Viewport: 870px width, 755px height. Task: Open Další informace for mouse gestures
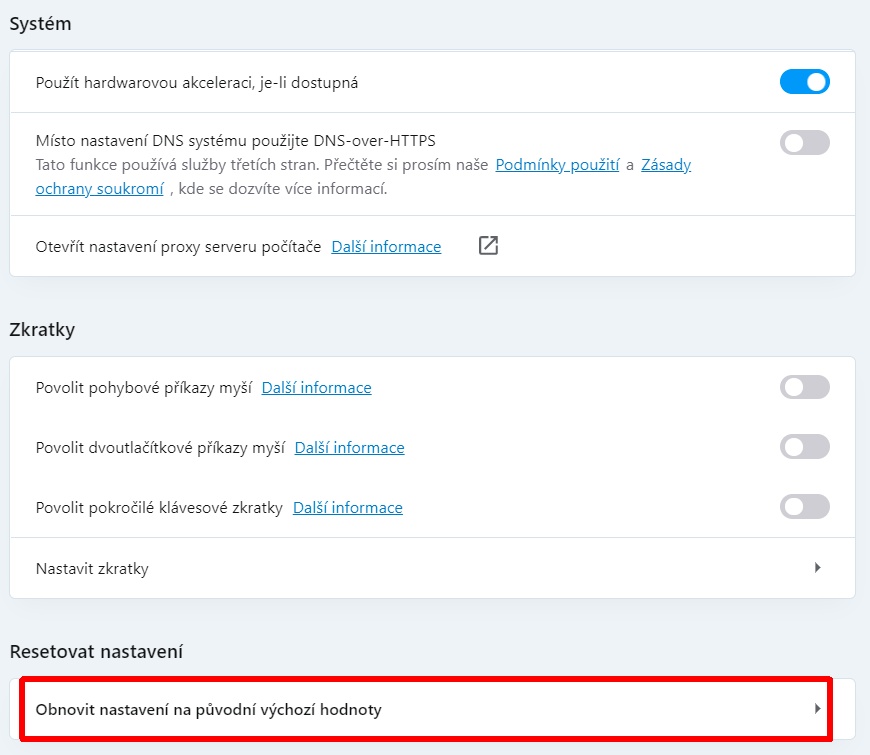pos(316,387)
